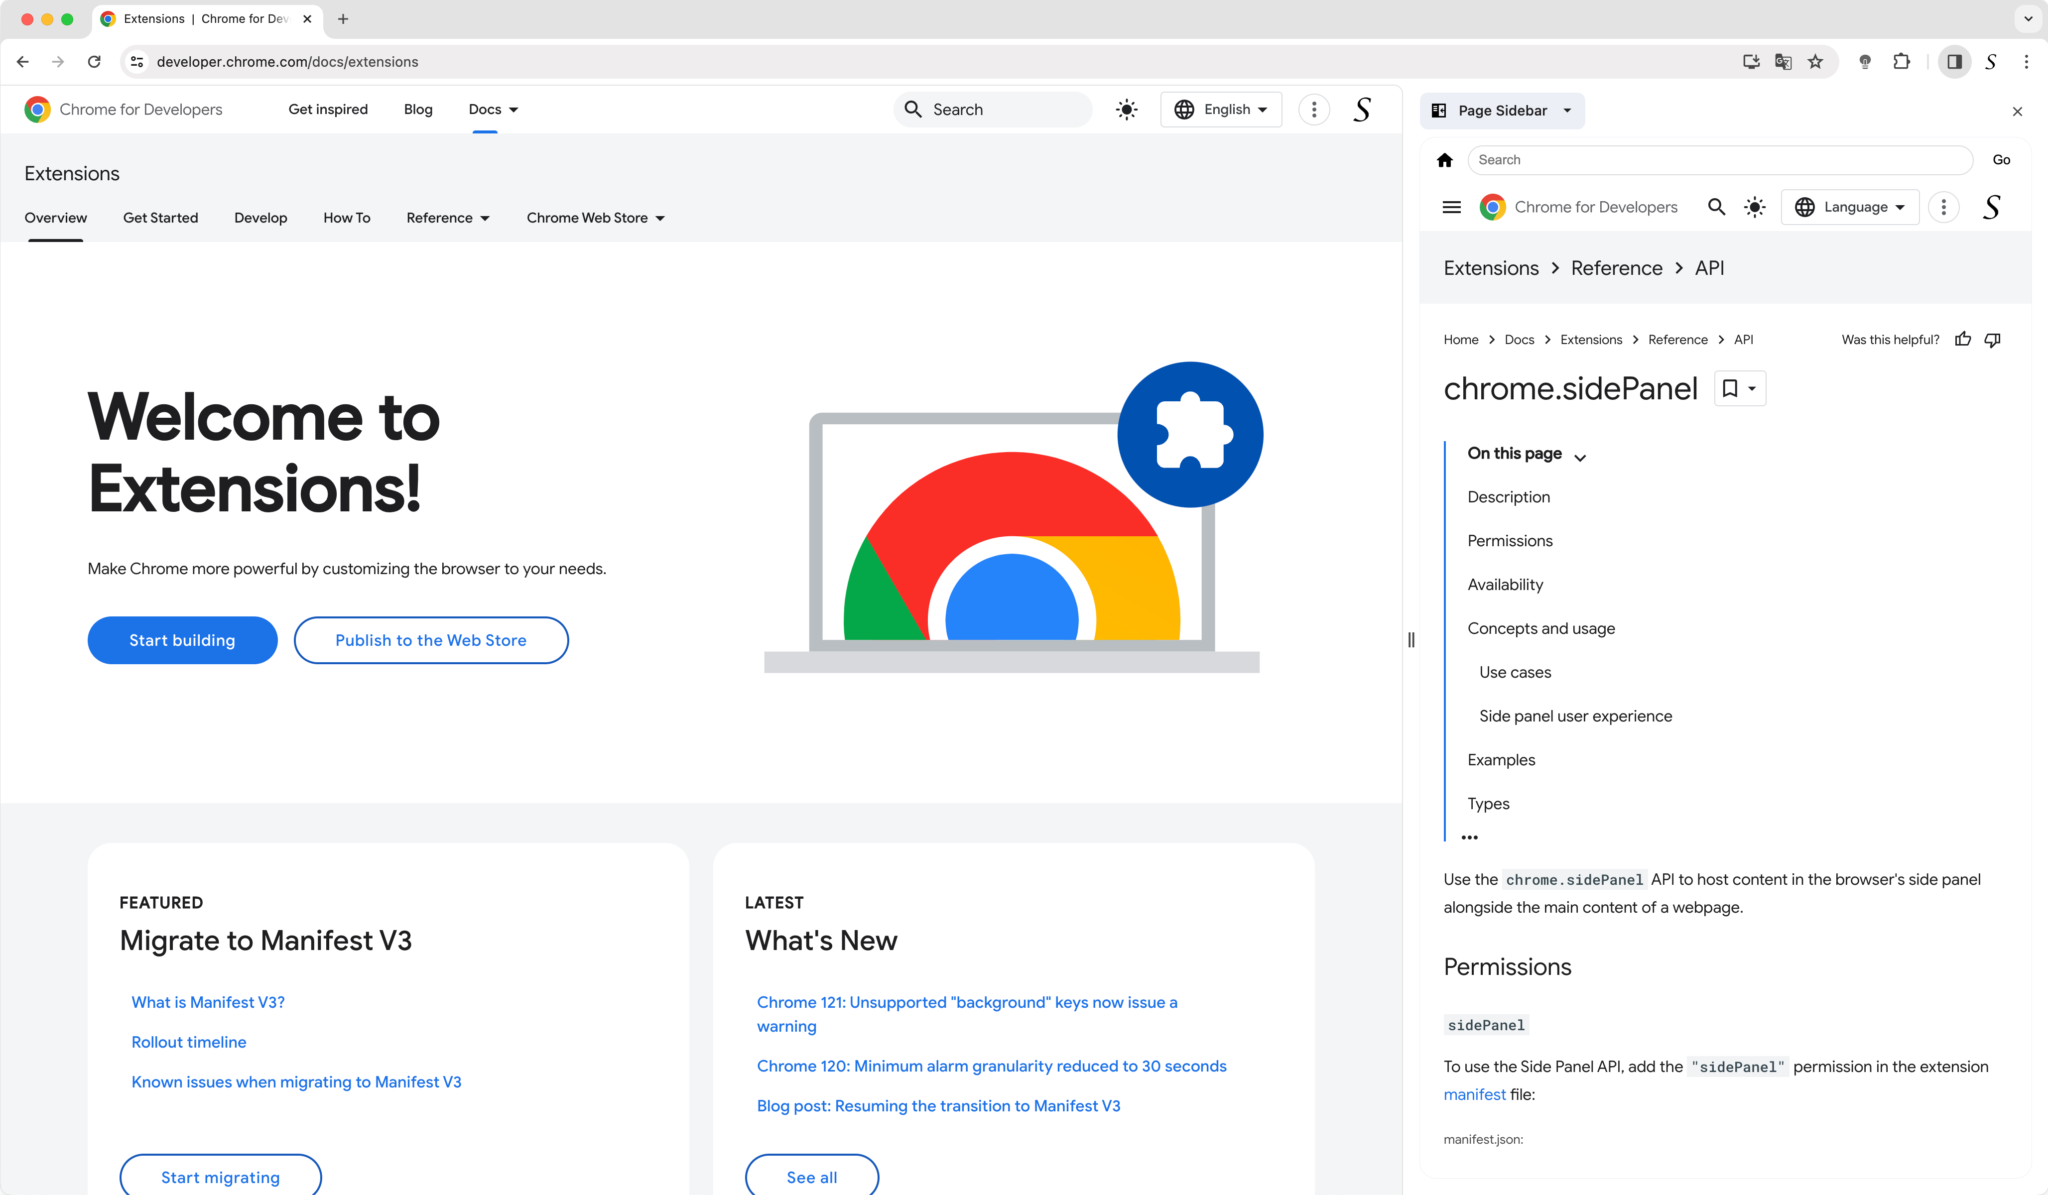Toggle dark mode in the sidebar header
This screenshot has height=1195, width=2048.
(1755, 207)
